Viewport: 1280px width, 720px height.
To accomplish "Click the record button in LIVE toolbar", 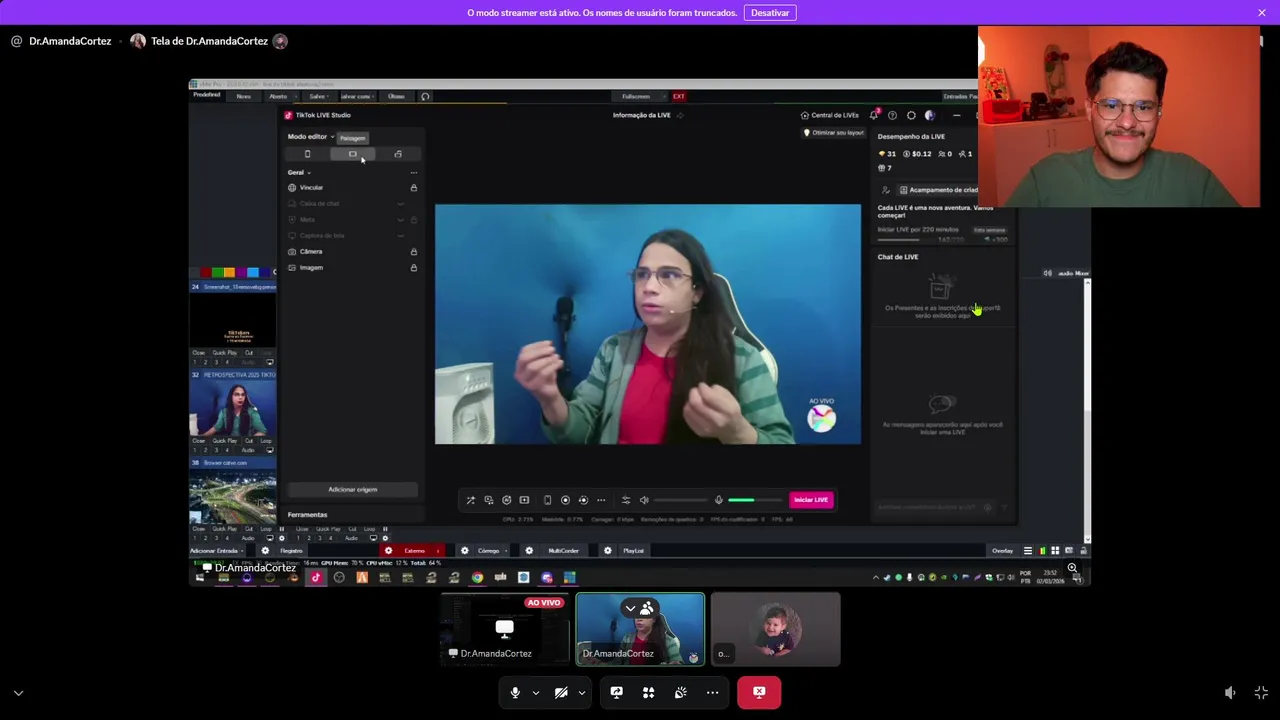I will point(565,500).
